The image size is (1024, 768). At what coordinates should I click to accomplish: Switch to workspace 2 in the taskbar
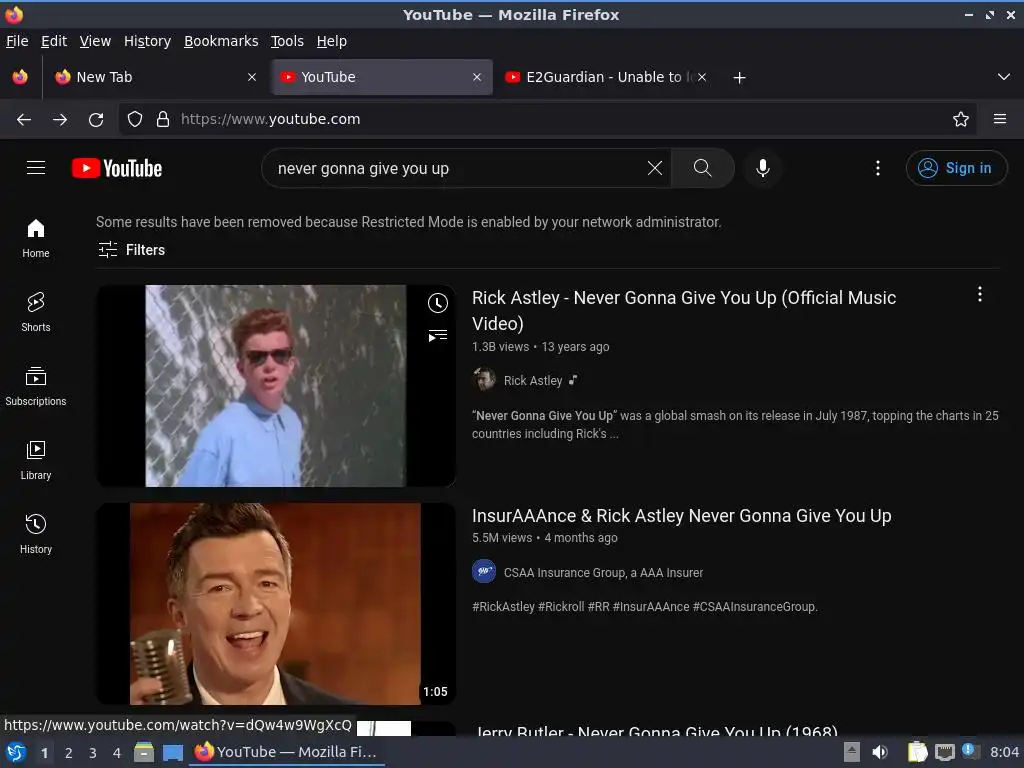69,753
